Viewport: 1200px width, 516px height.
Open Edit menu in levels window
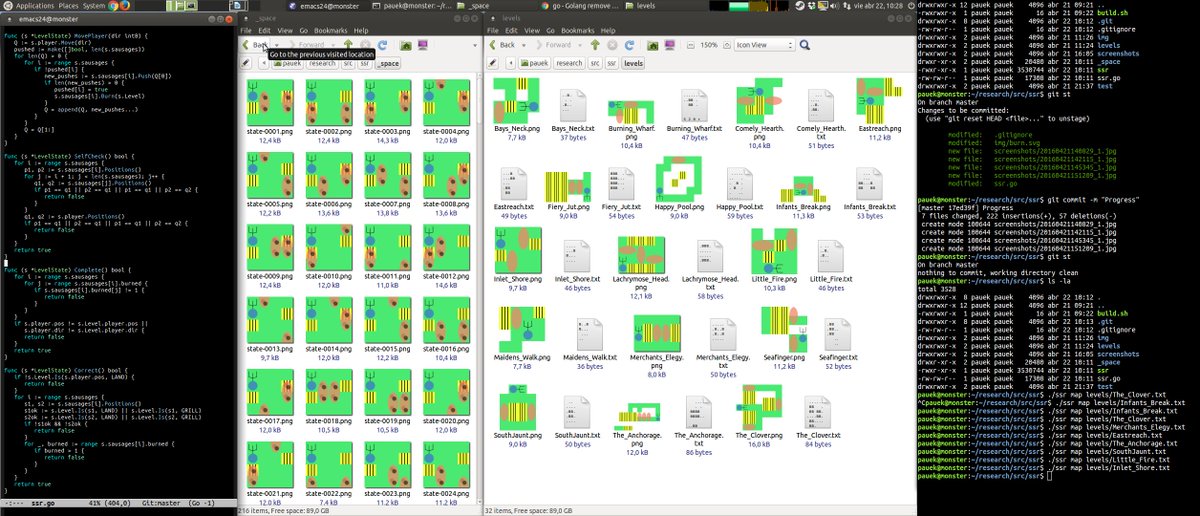[512, 31]
